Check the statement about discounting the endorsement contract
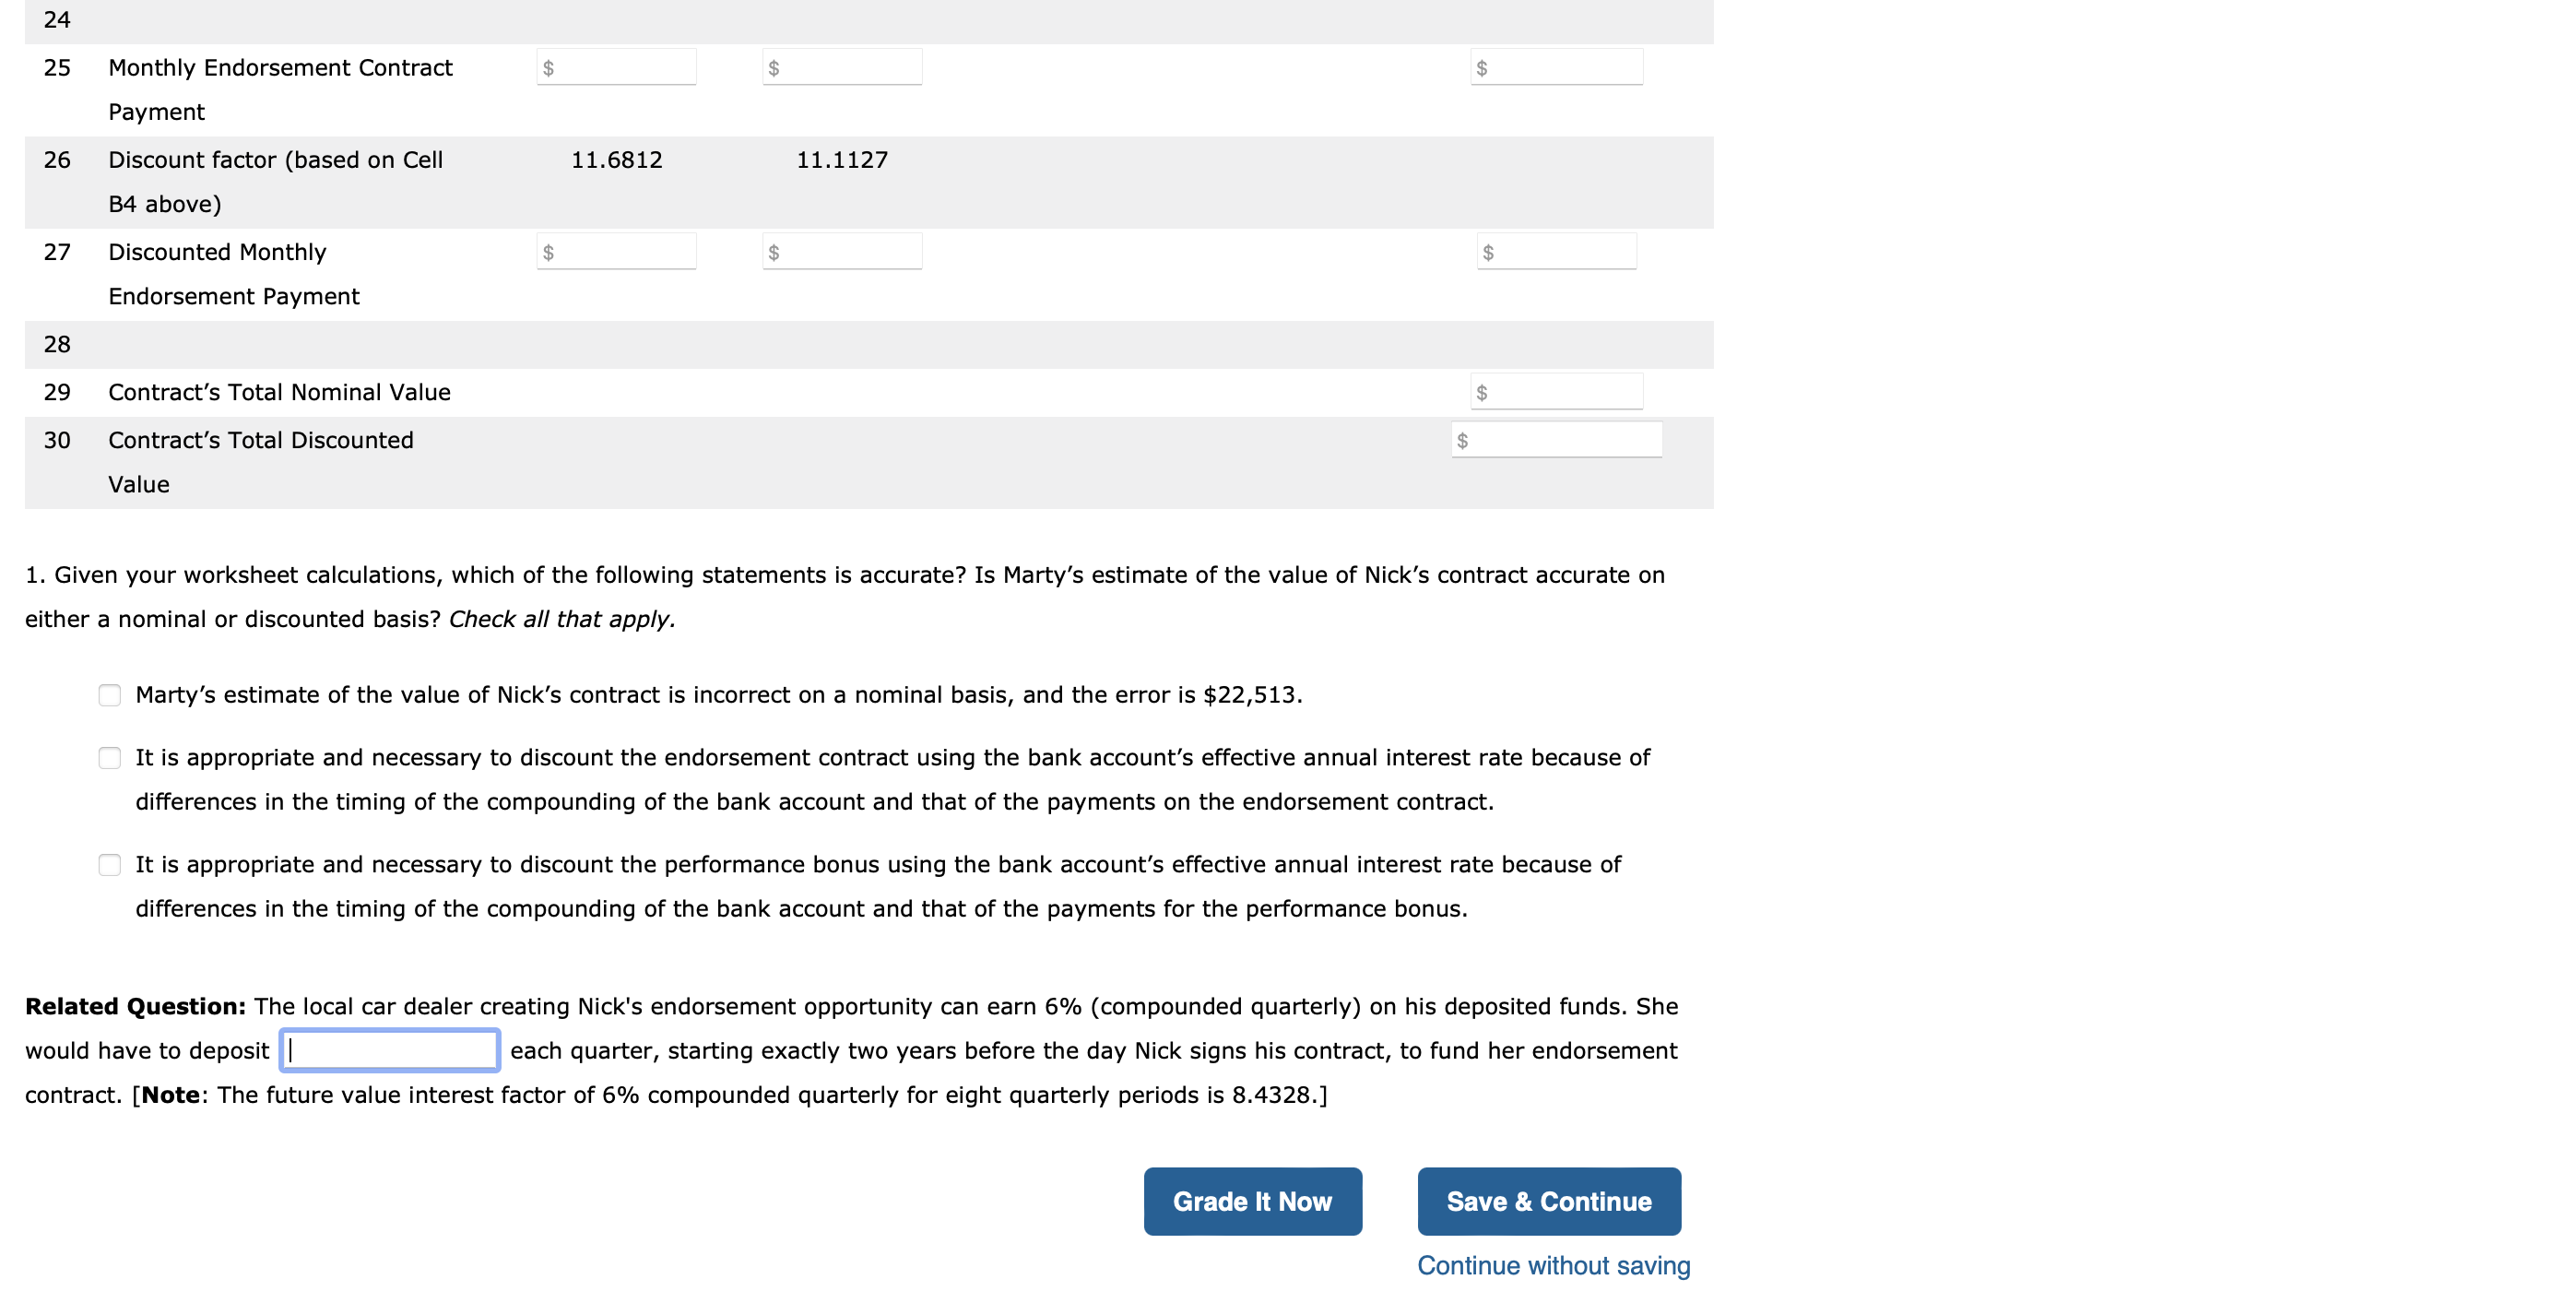2576x1303 pixels. [x=109, y=757]
